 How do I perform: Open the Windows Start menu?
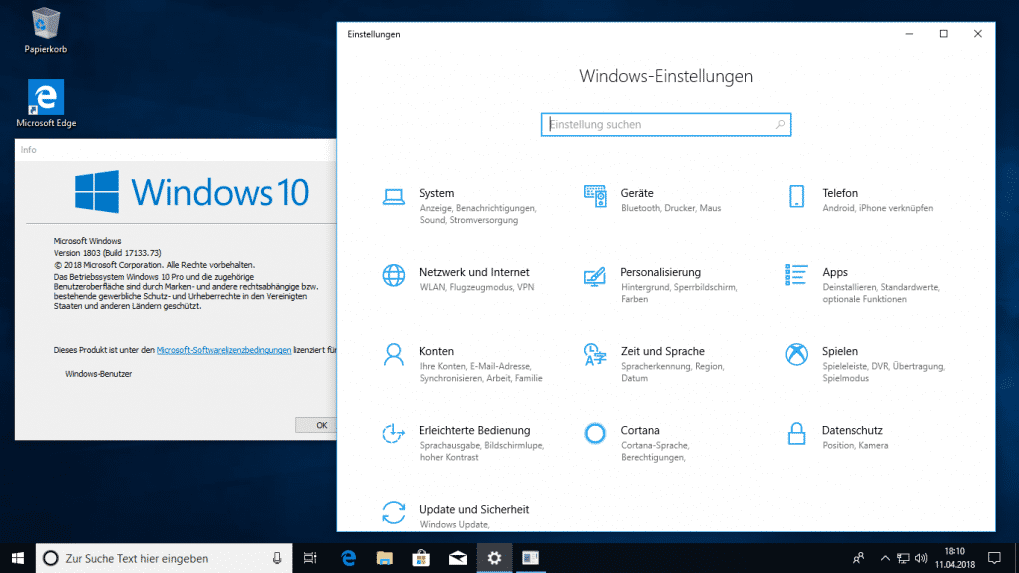[18, 558]
